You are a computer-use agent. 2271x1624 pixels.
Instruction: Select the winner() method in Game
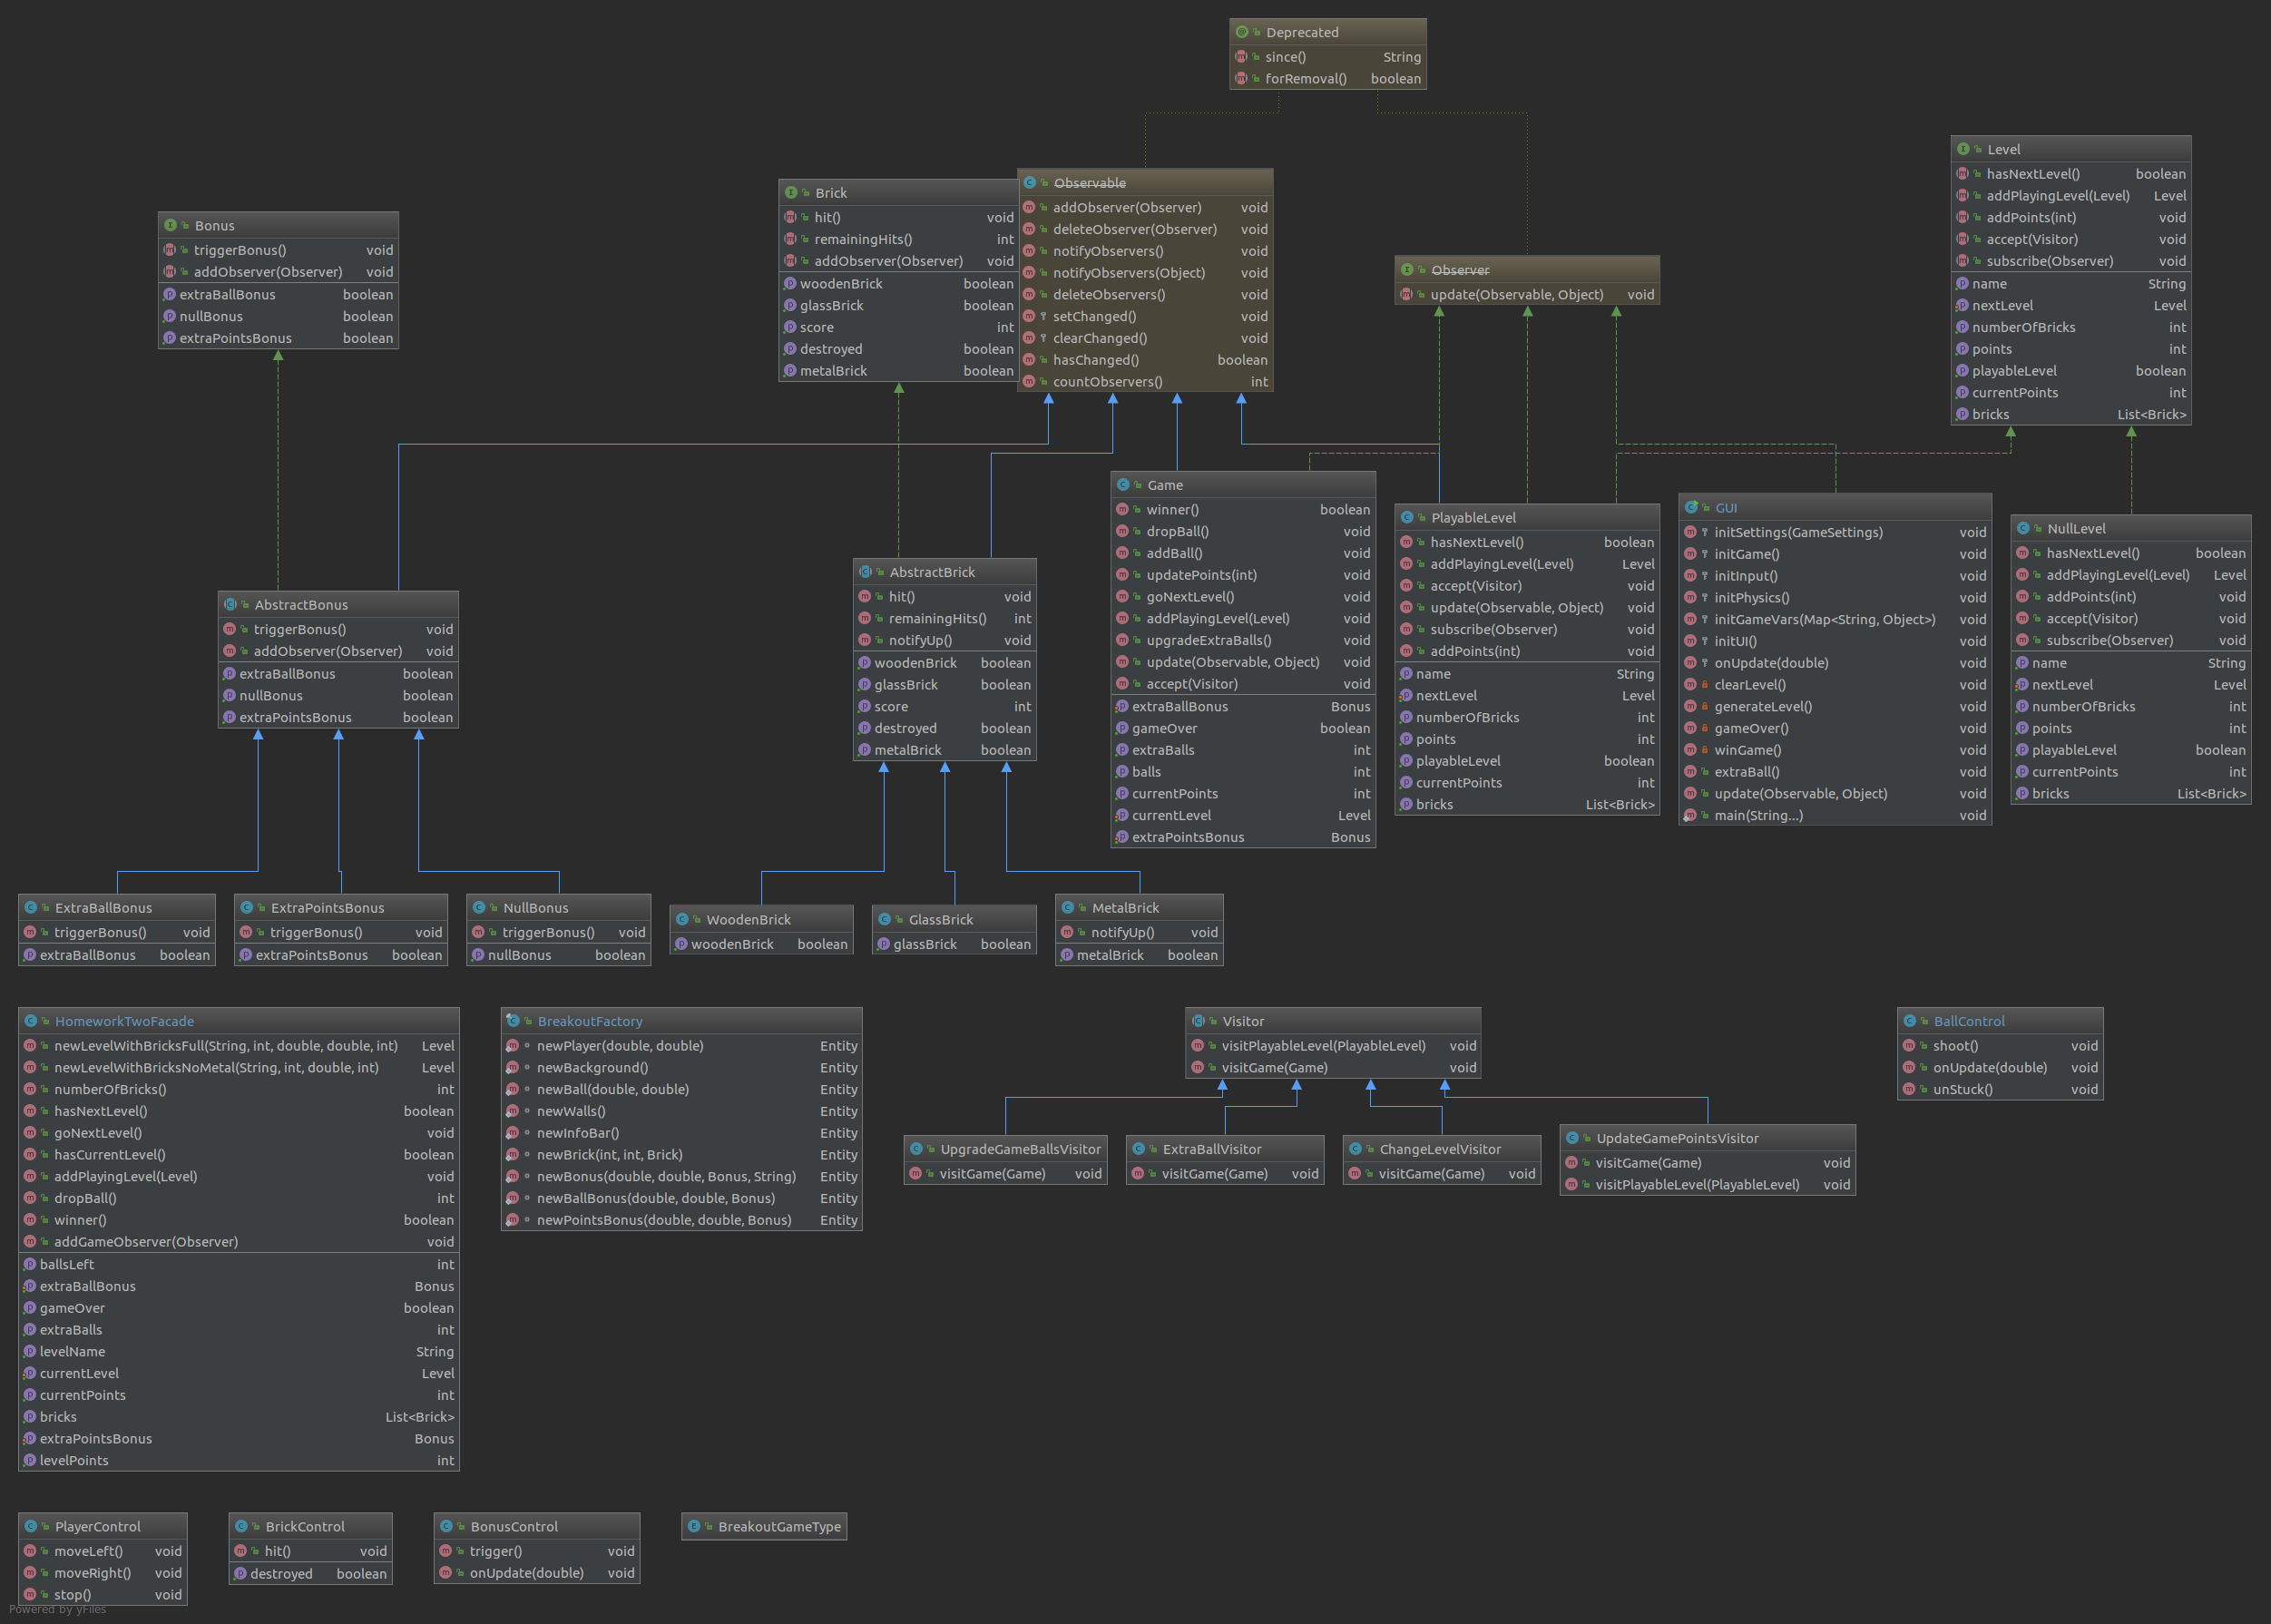(1172, 510)
